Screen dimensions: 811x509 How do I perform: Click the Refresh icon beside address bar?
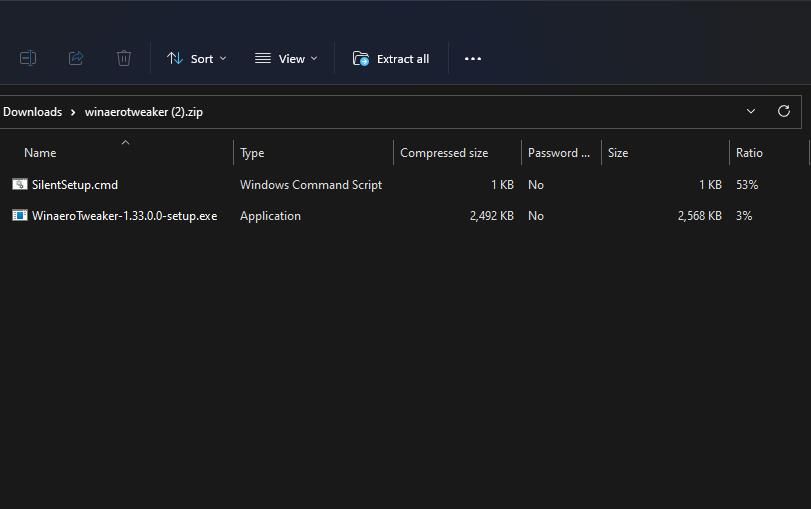783,111
